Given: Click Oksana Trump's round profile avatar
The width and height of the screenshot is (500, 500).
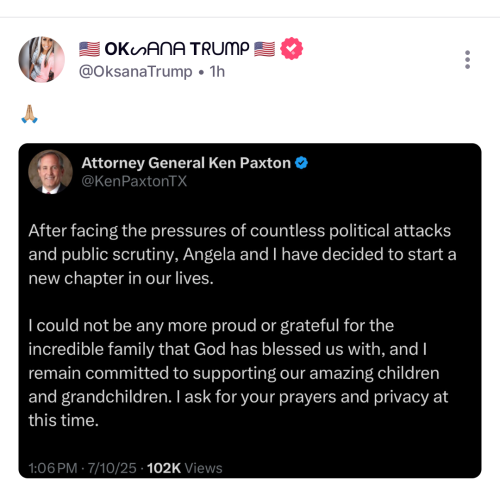Looking at the screenshot, I should coord(42,60).
